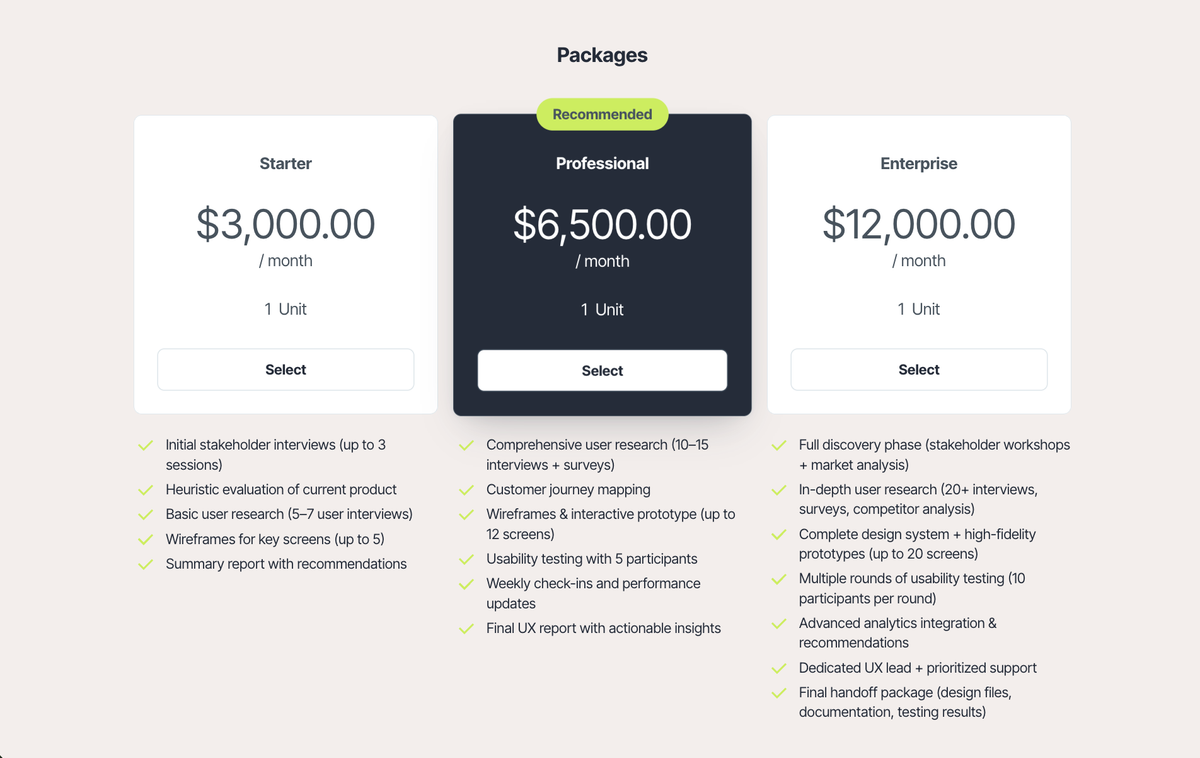Viewport: 1200px width, 758px height.
Task: Click the checkmark beside 'Heuristic evaluation of current product'
Action: coord(146,489)
